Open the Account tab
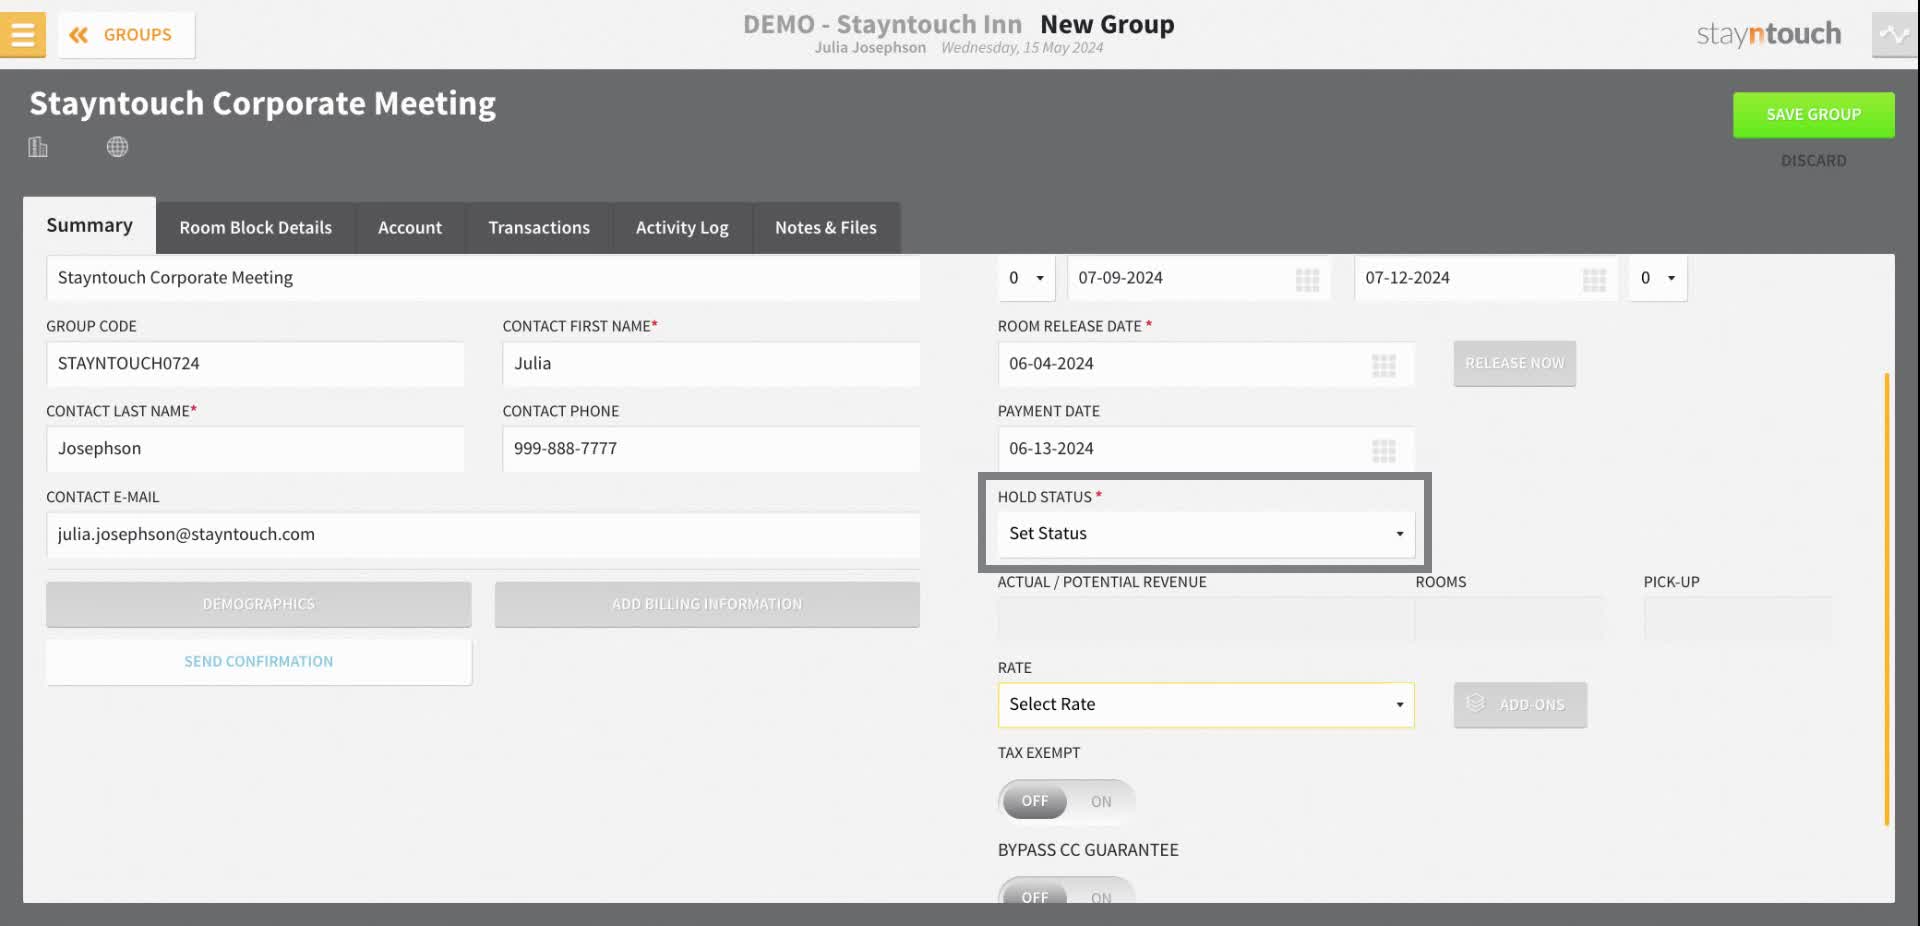1920x926 pixels. [x=410, y=228]
